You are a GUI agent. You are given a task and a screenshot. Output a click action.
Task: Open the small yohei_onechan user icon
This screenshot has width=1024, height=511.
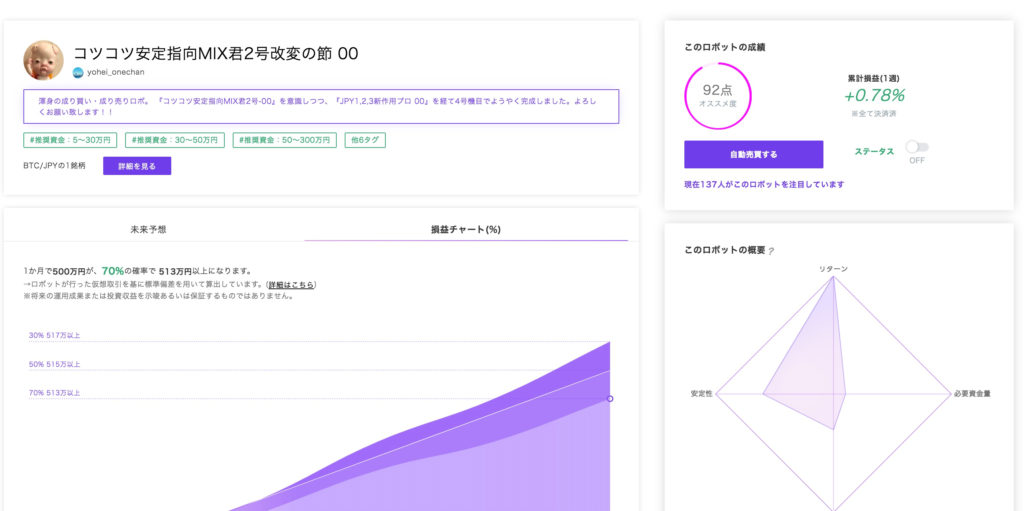[x=78, y=73]
